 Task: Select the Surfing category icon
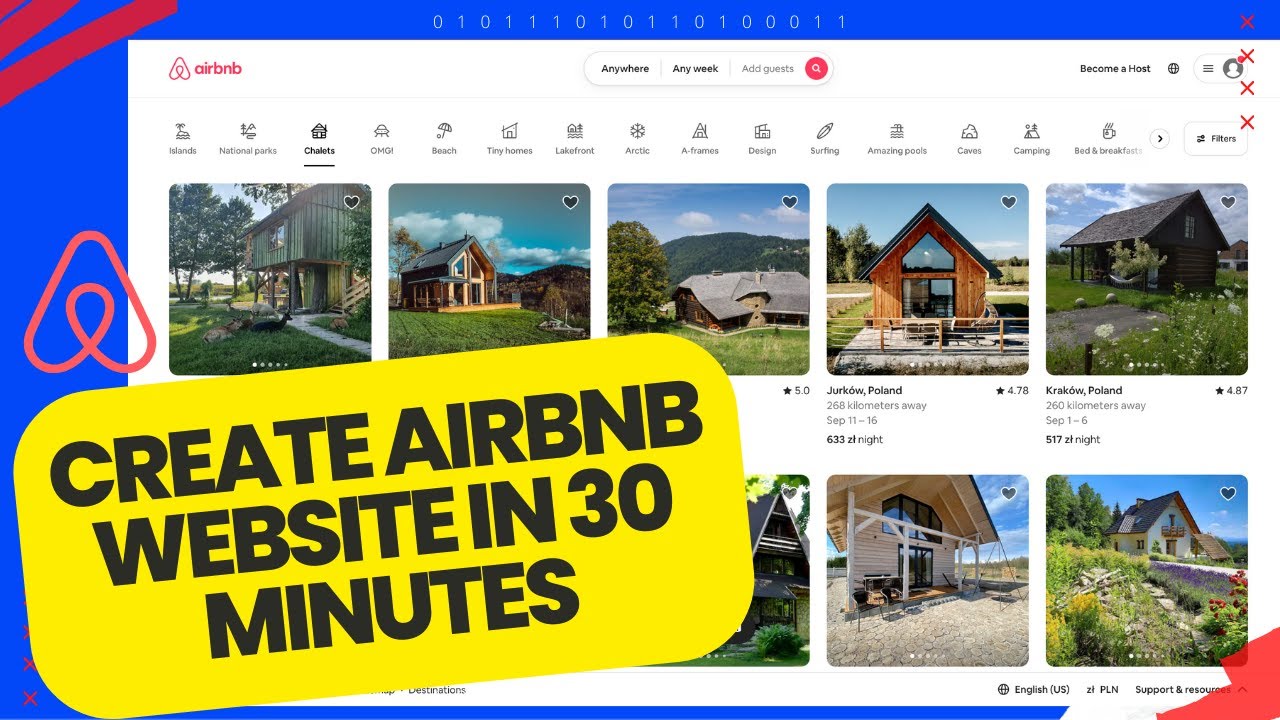(825, 131)
